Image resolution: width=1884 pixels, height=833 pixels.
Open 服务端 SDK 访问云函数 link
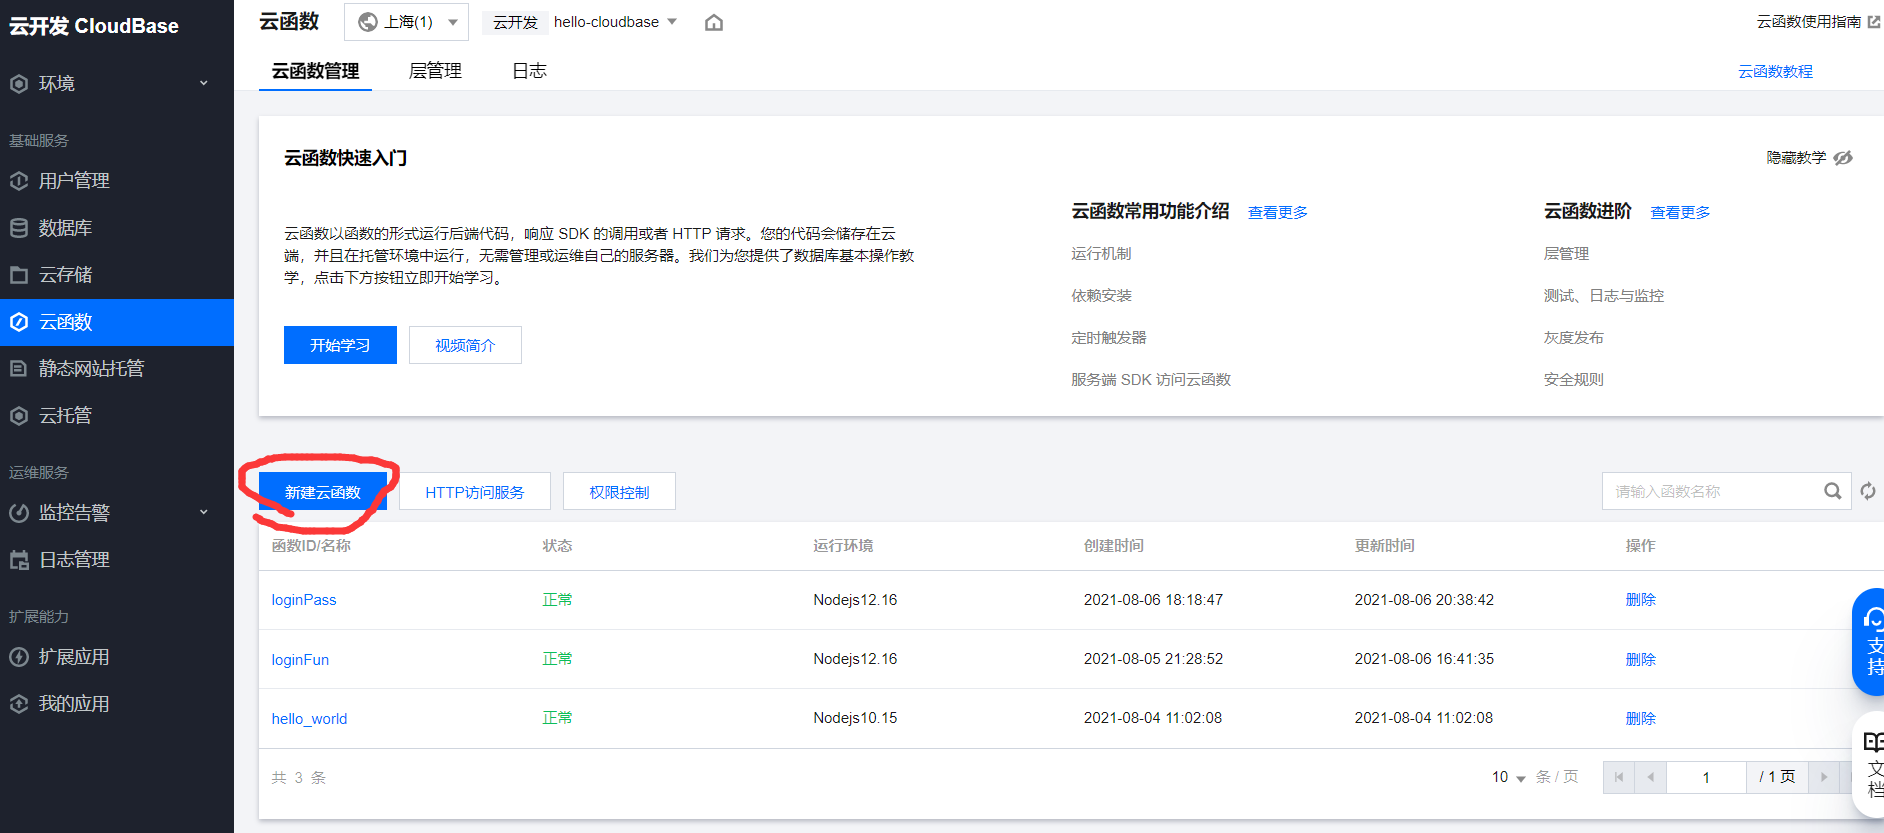pos(1151,380)
